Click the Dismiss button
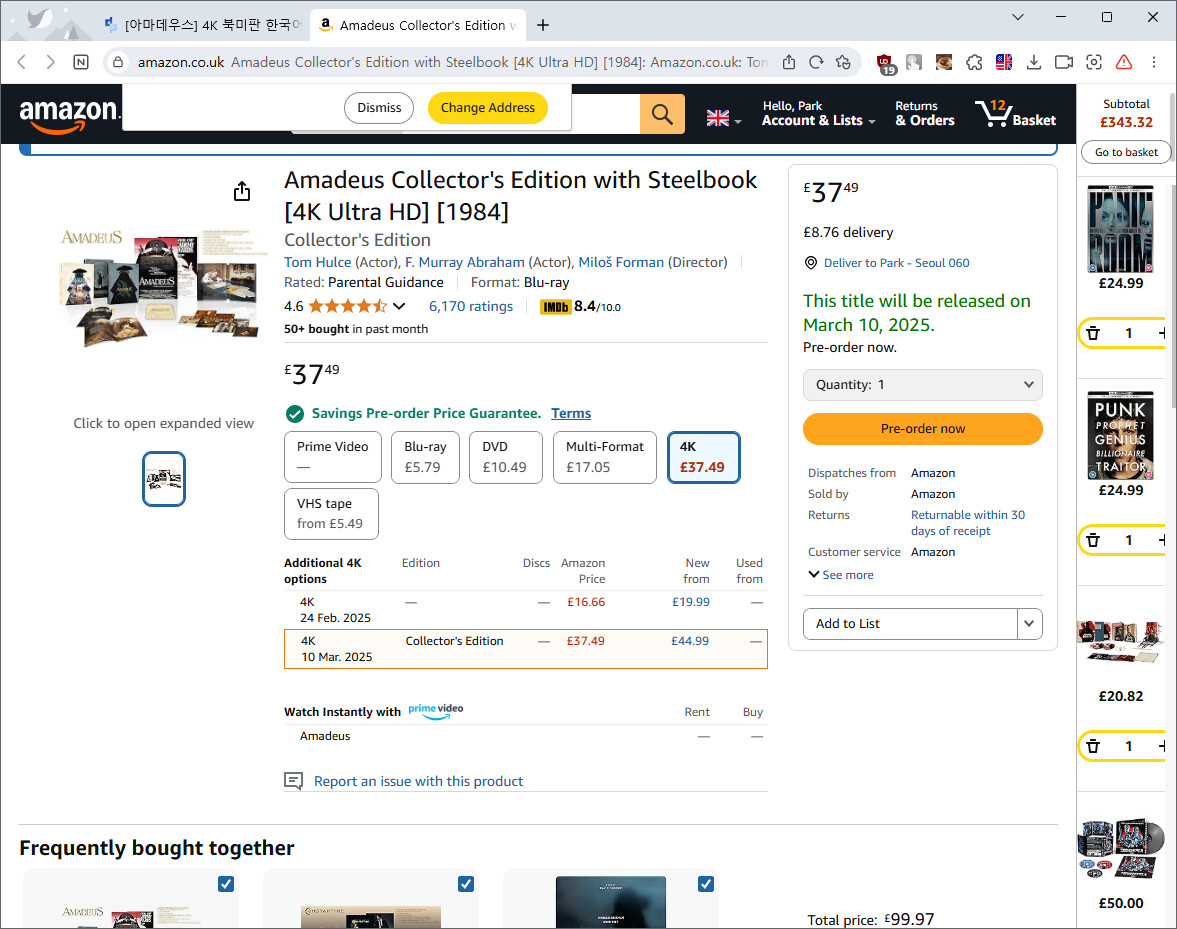This screenshot has height=929, width=1177. coord(379,108)
